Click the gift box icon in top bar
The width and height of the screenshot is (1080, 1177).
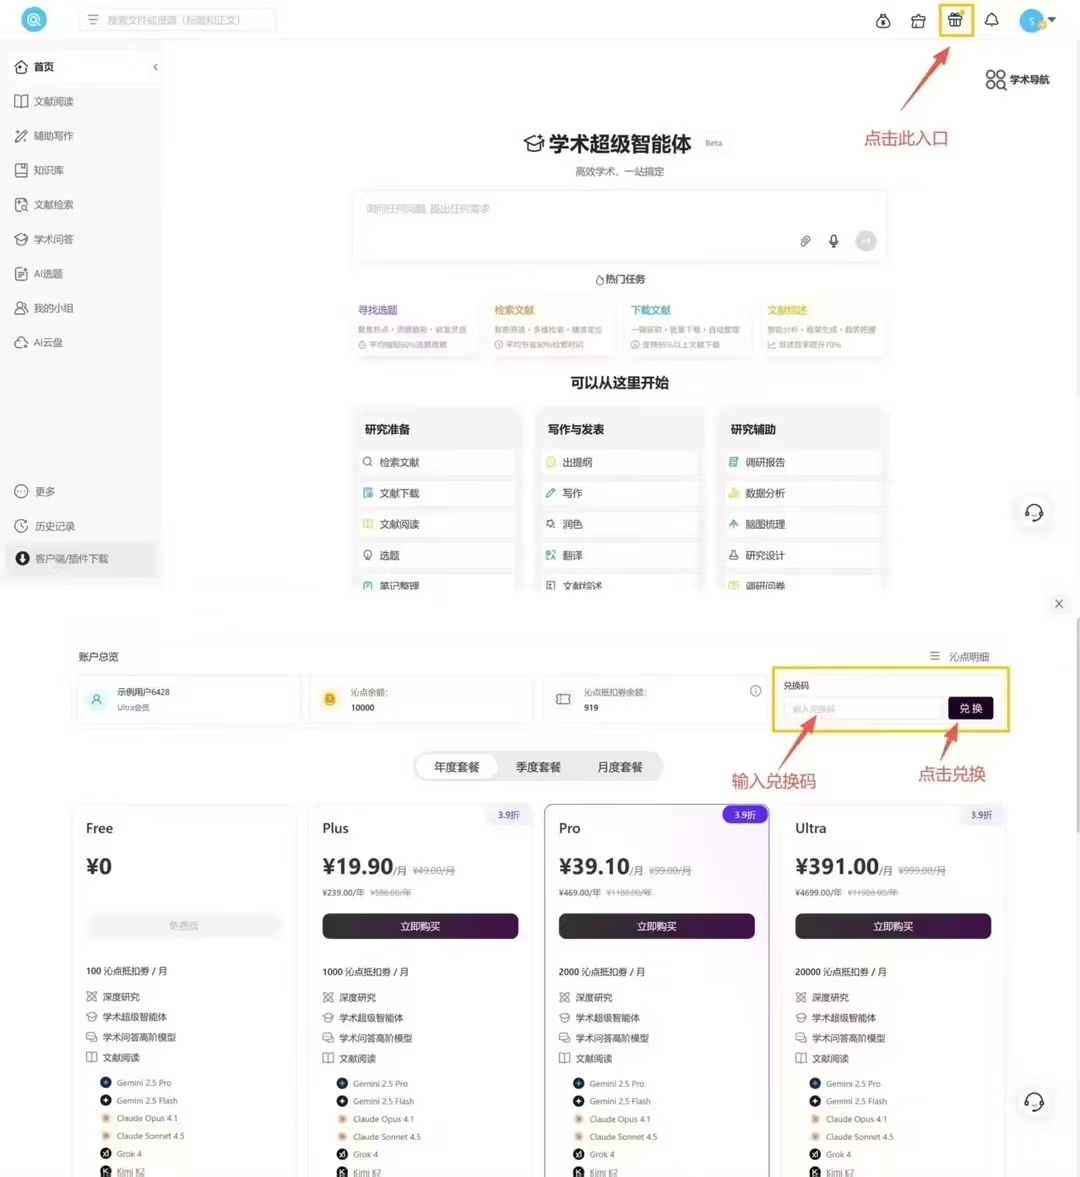(x=955, y=20)
